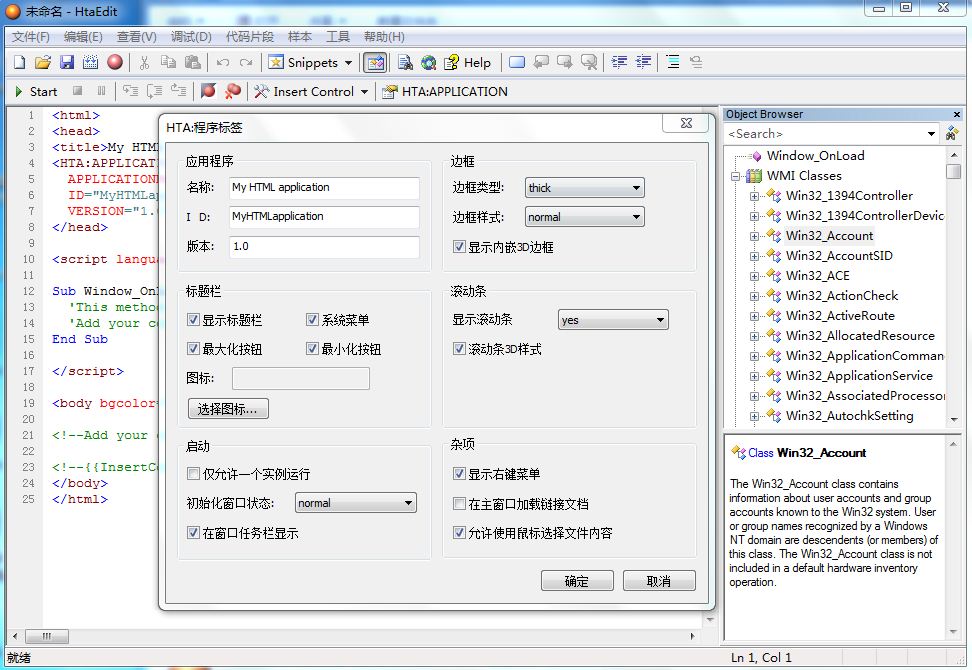Close the Object Browser panel
Screen dimensions: 972x670
tap(957, 115)
